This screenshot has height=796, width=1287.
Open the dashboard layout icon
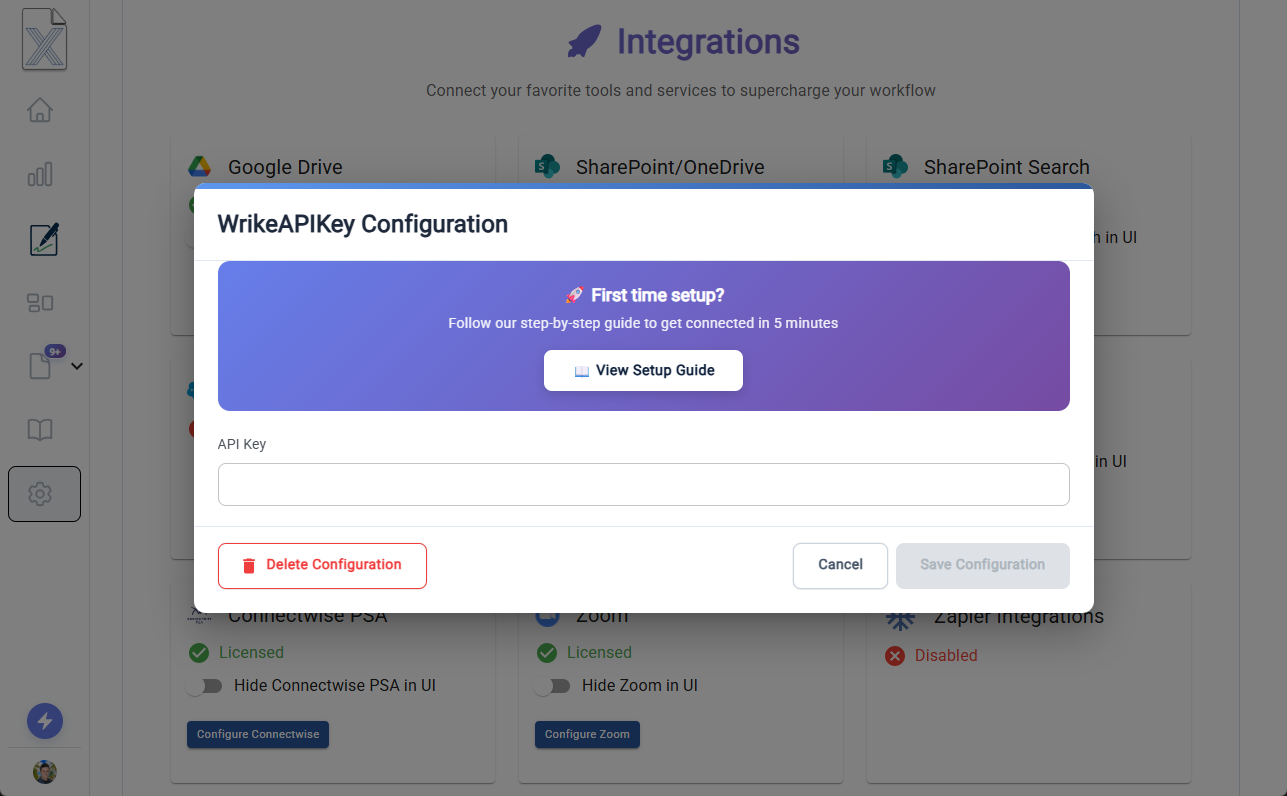pos(40,302)
